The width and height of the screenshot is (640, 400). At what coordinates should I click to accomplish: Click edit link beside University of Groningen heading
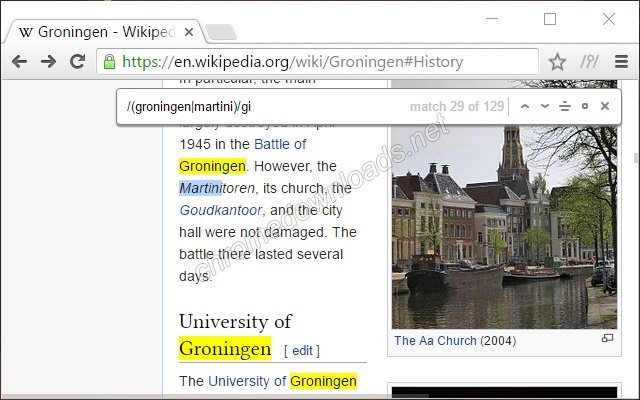302,351
